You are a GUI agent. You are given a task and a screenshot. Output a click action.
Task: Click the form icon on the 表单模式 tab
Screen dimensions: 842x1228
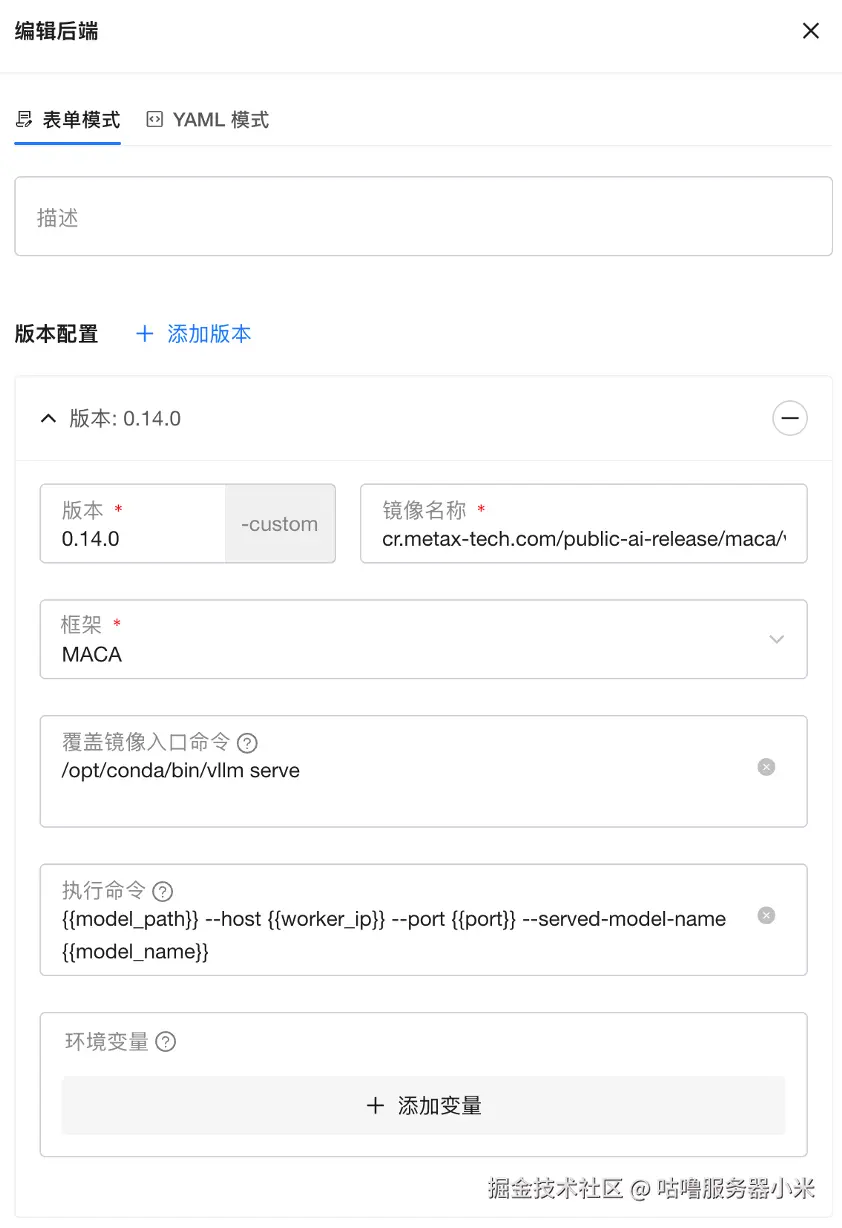24,120
